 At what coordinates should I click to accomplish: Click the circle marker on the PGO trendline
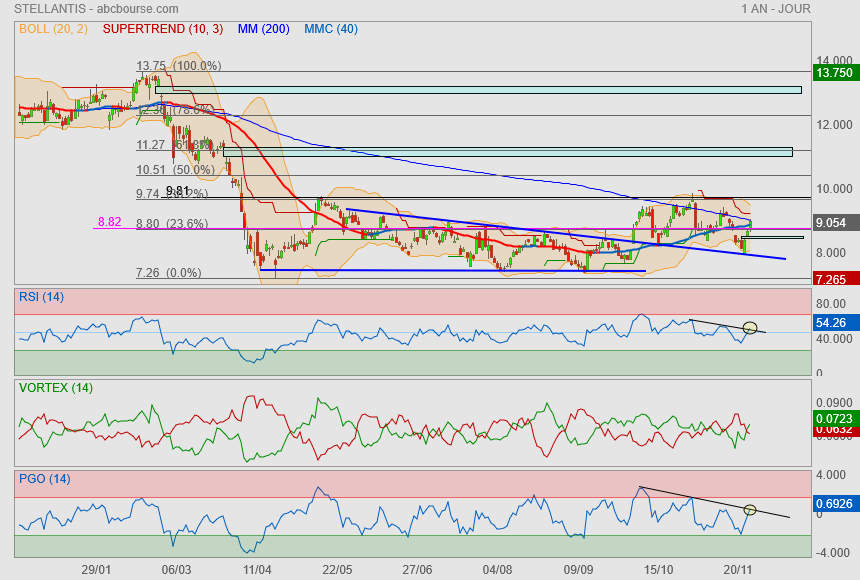[x=750, y=510]
